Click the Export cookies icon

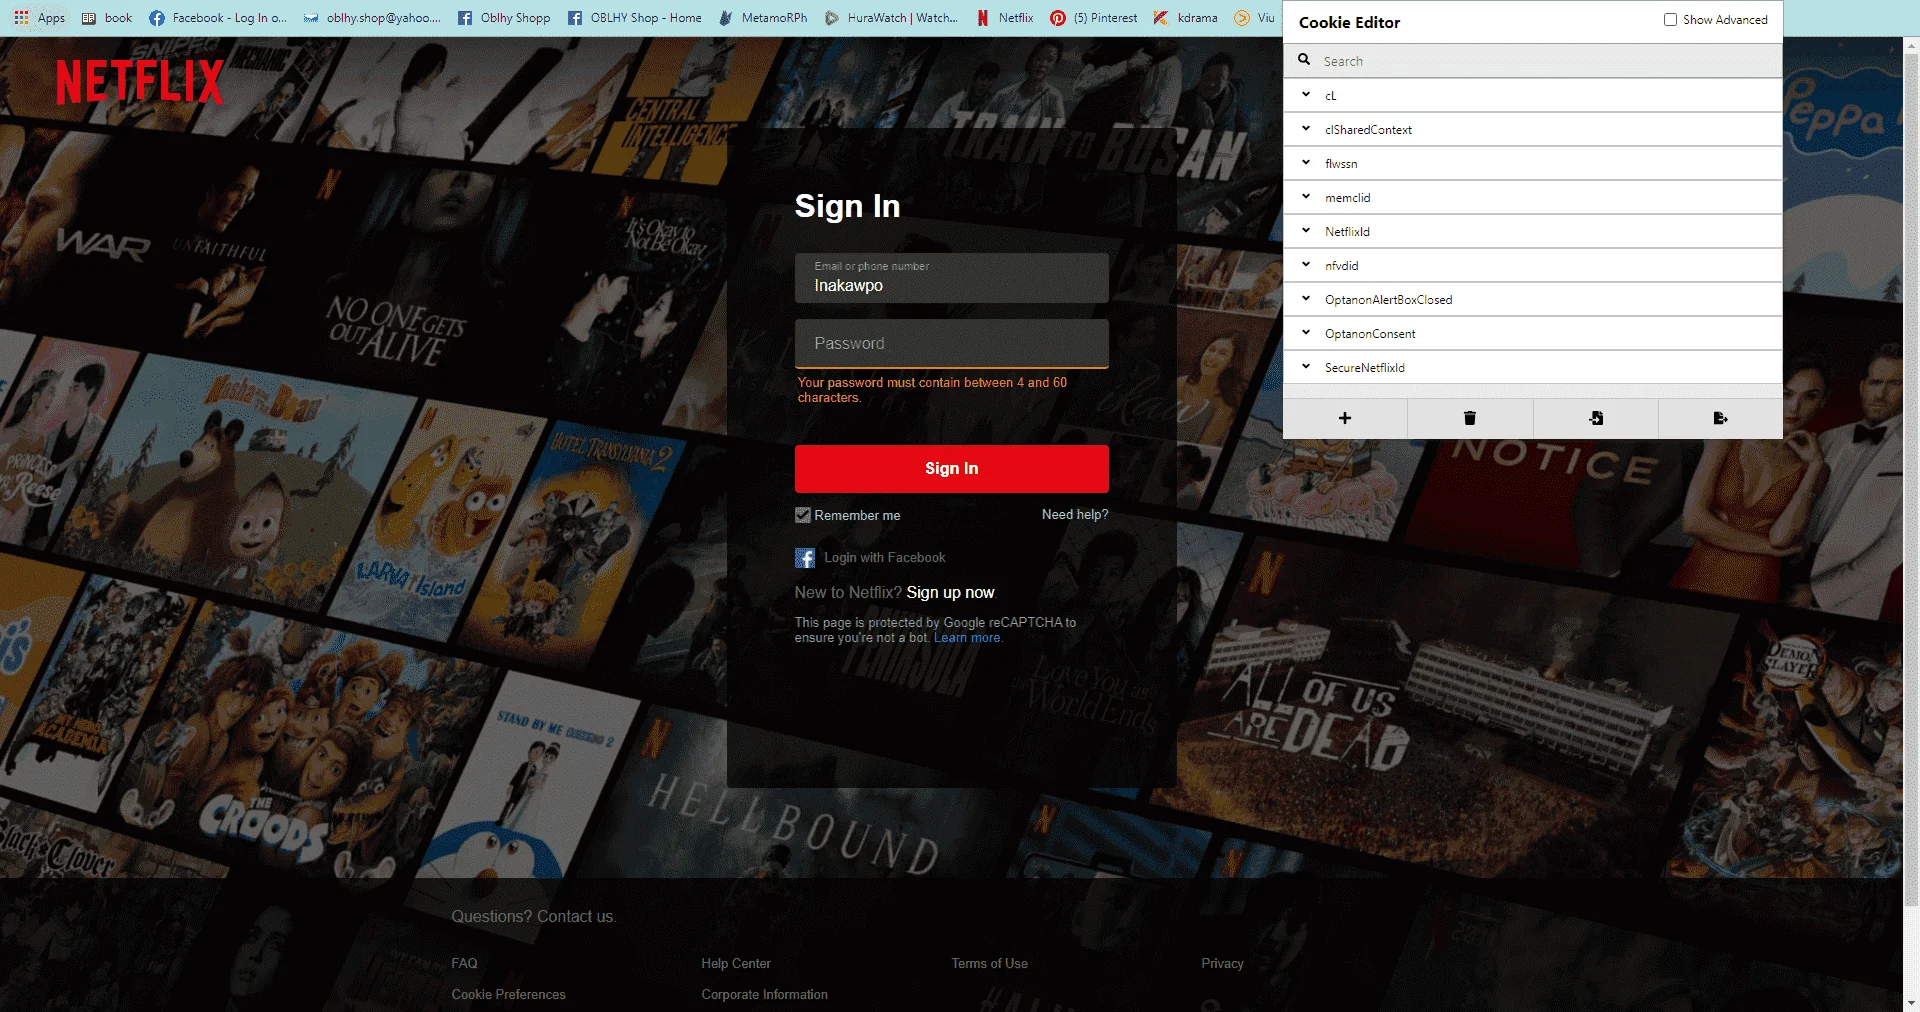(x=1720, y=418)
